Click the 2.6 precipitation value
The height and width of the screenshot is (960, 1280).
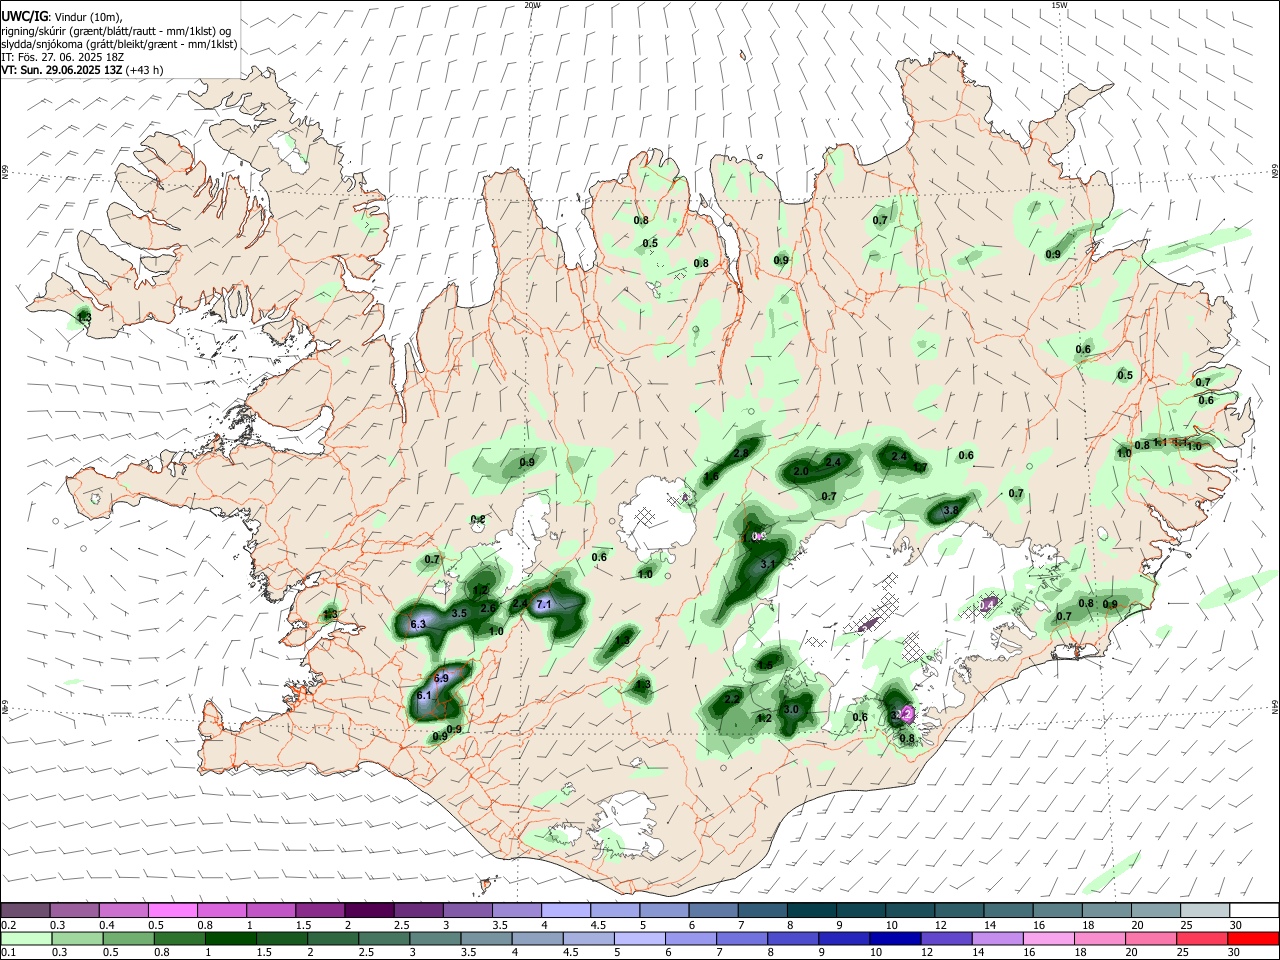[488, 608]
